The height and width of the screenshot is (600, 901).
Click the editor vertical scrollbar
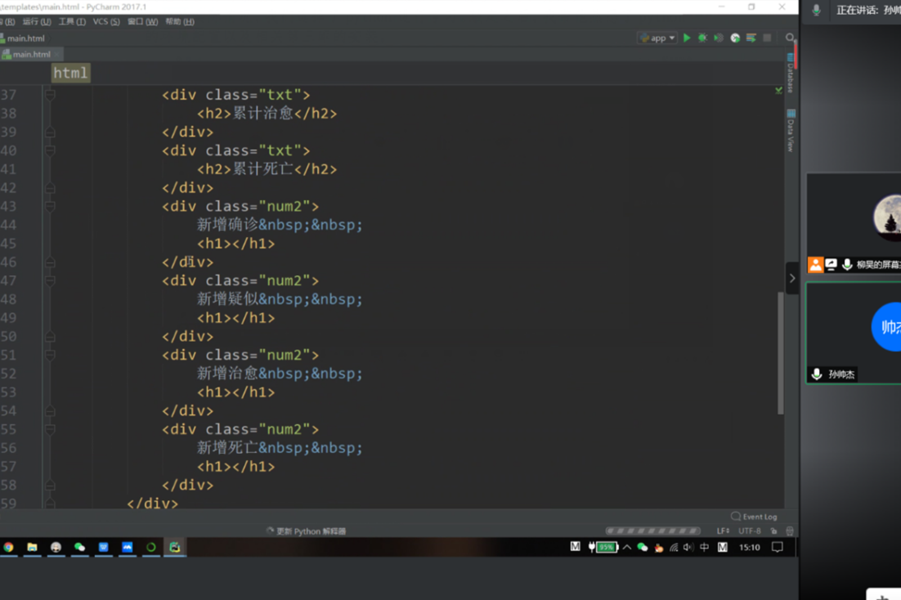(781, 350)
